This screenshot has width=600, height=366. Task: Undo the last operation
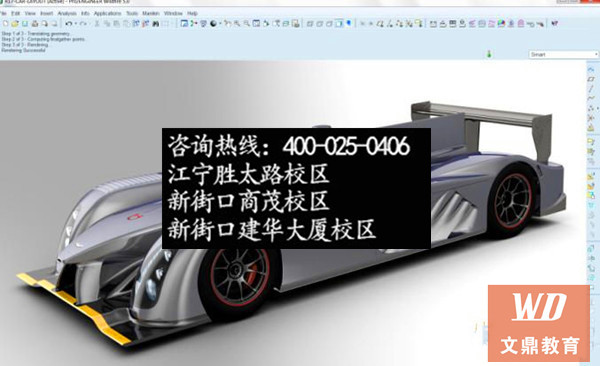pos(68,24)
